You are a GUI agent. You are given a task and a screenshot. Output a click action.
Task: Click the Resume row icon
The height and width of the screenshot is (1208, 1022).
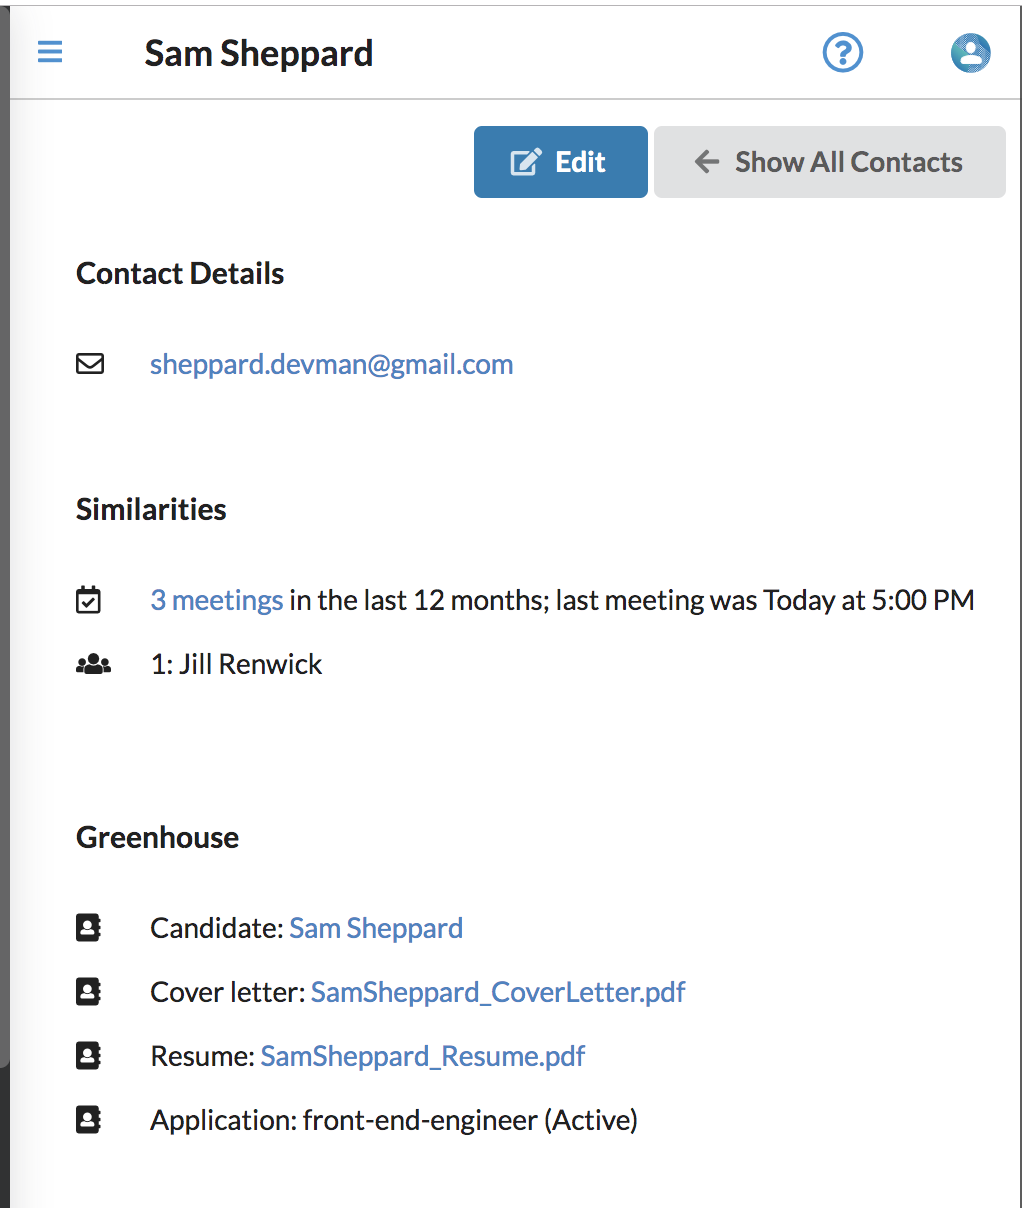[89, 1056]
